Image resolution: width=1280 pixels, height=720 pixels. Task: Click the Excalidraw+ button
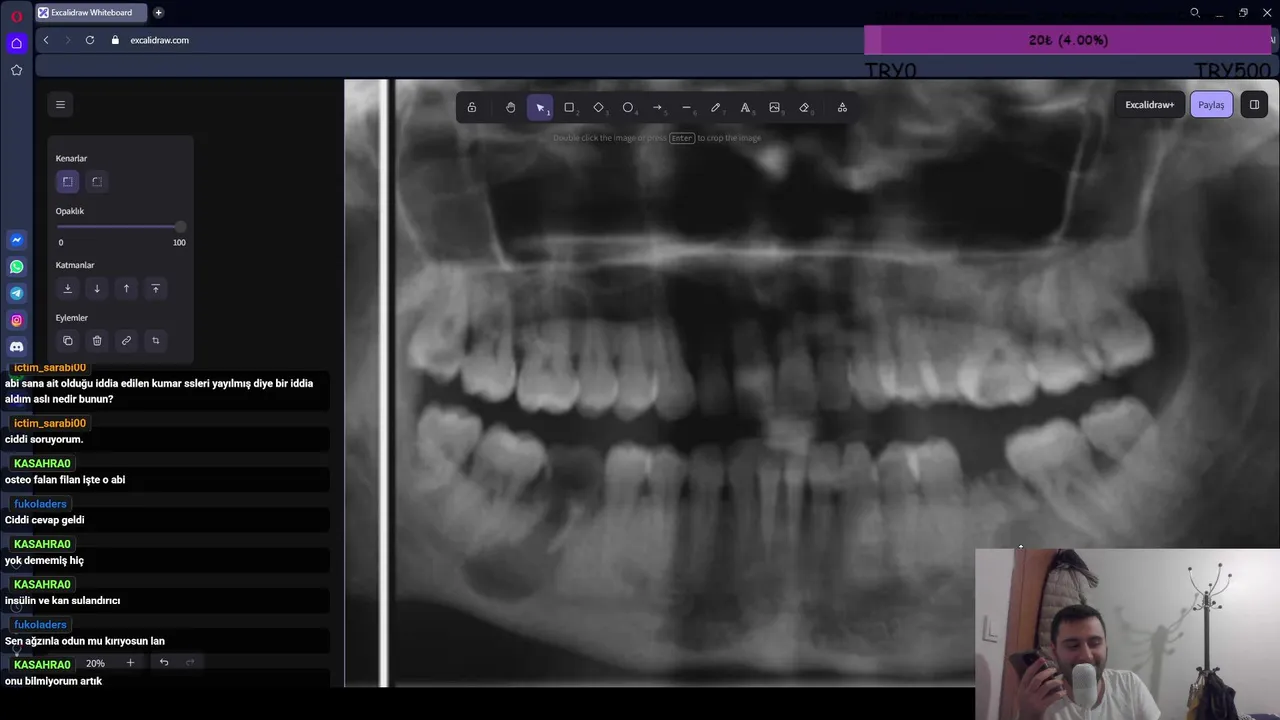(1149, 104)
